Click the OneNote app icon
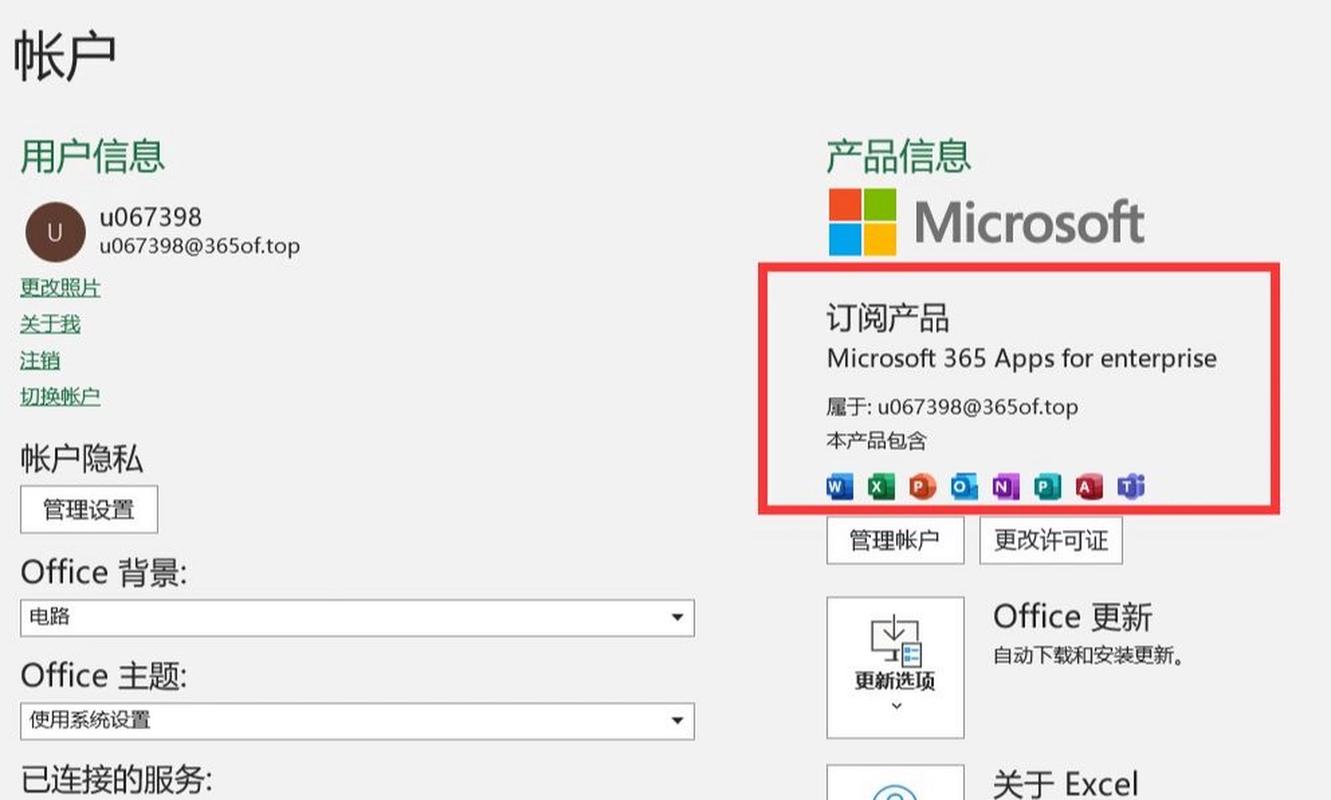The width and height of the screenshot is (1331, 800). point(1005,487)
